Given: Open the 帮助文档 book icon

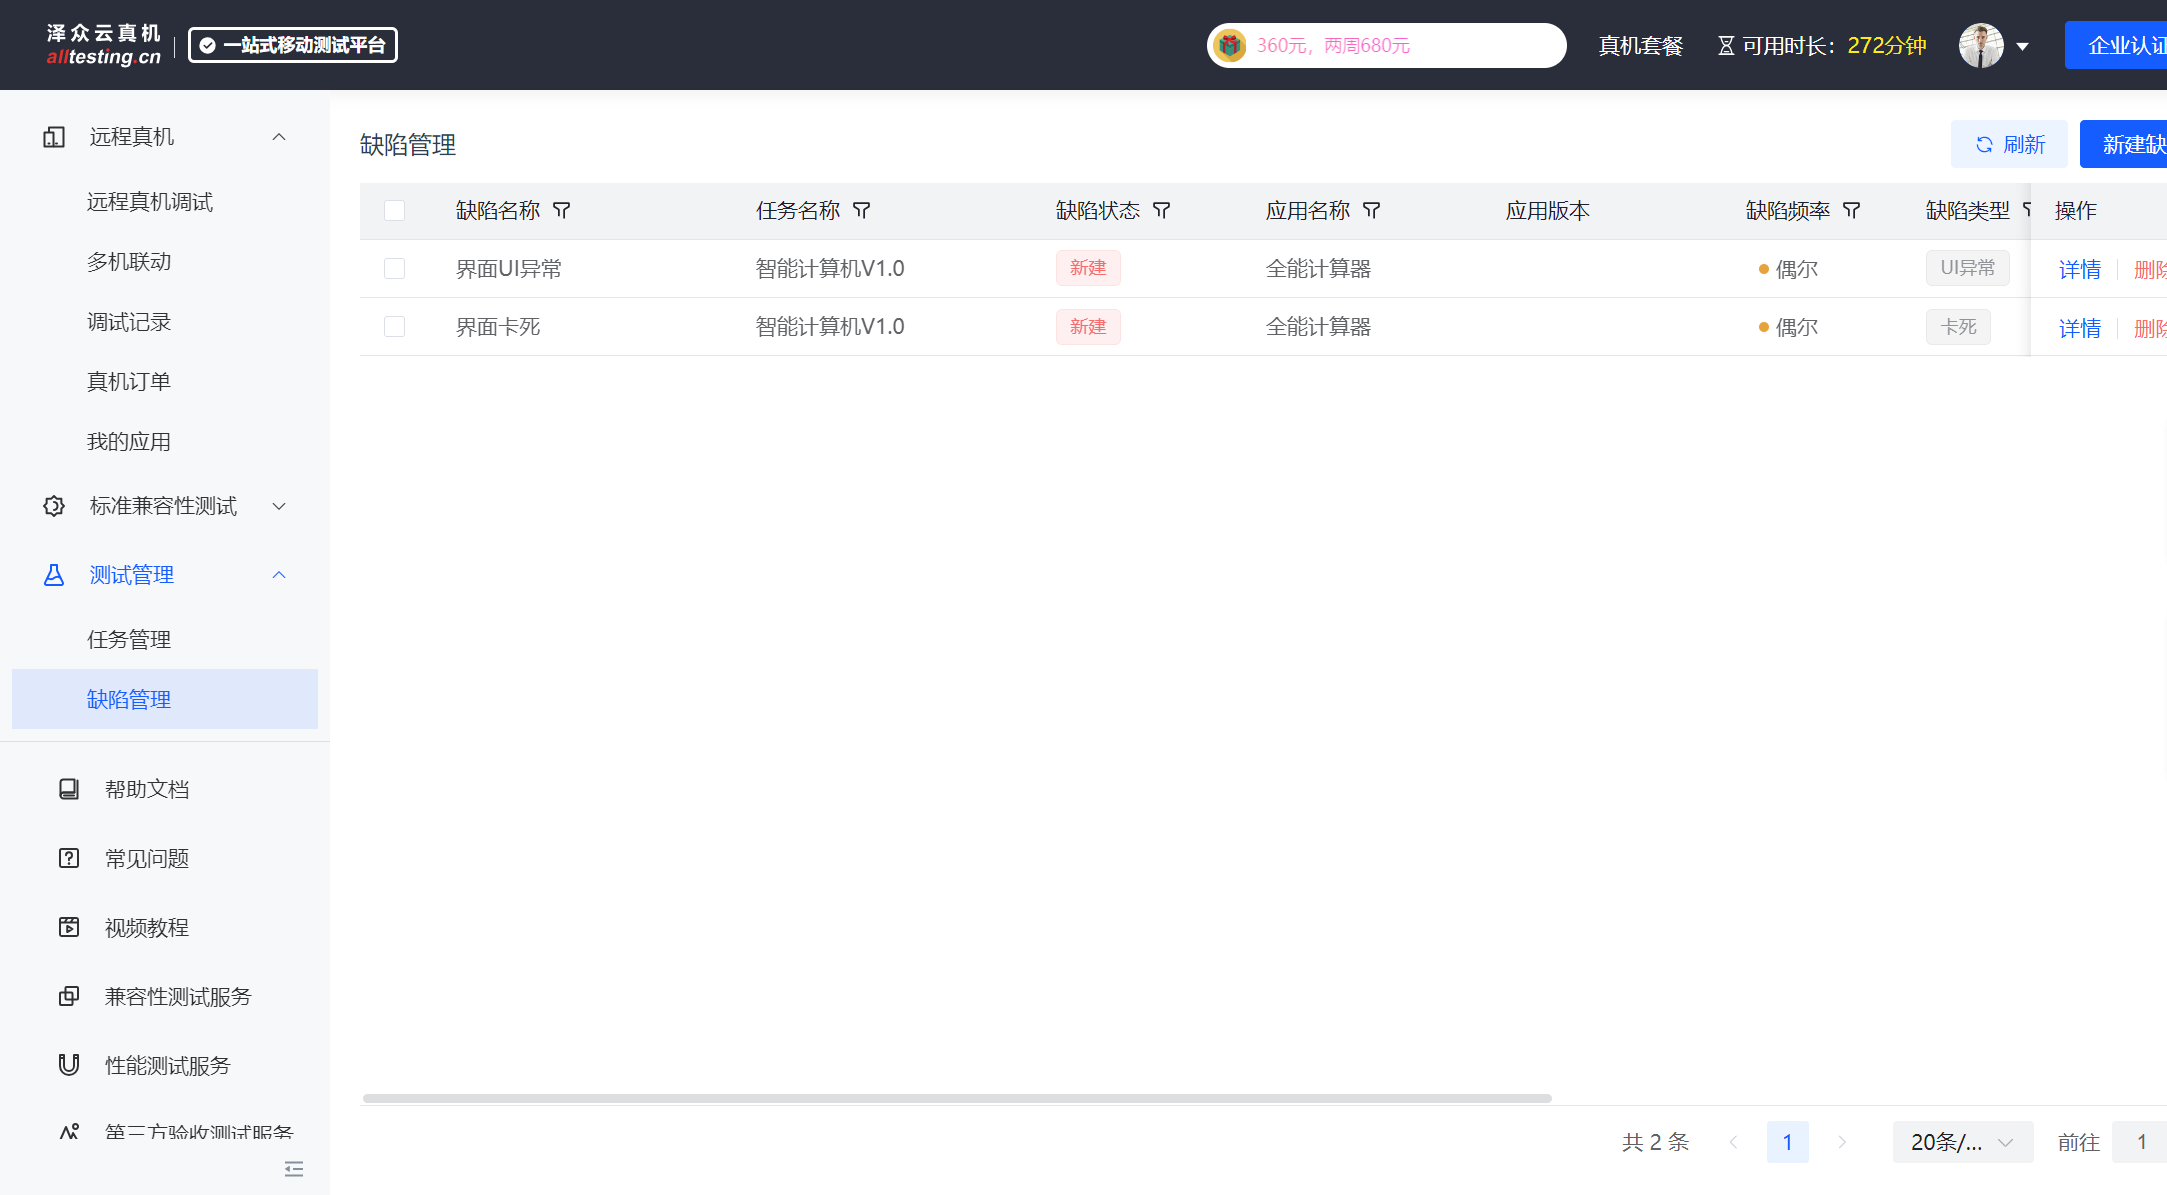Looking at the screenshot, I should pyautogui.click(x=69, y=789).
